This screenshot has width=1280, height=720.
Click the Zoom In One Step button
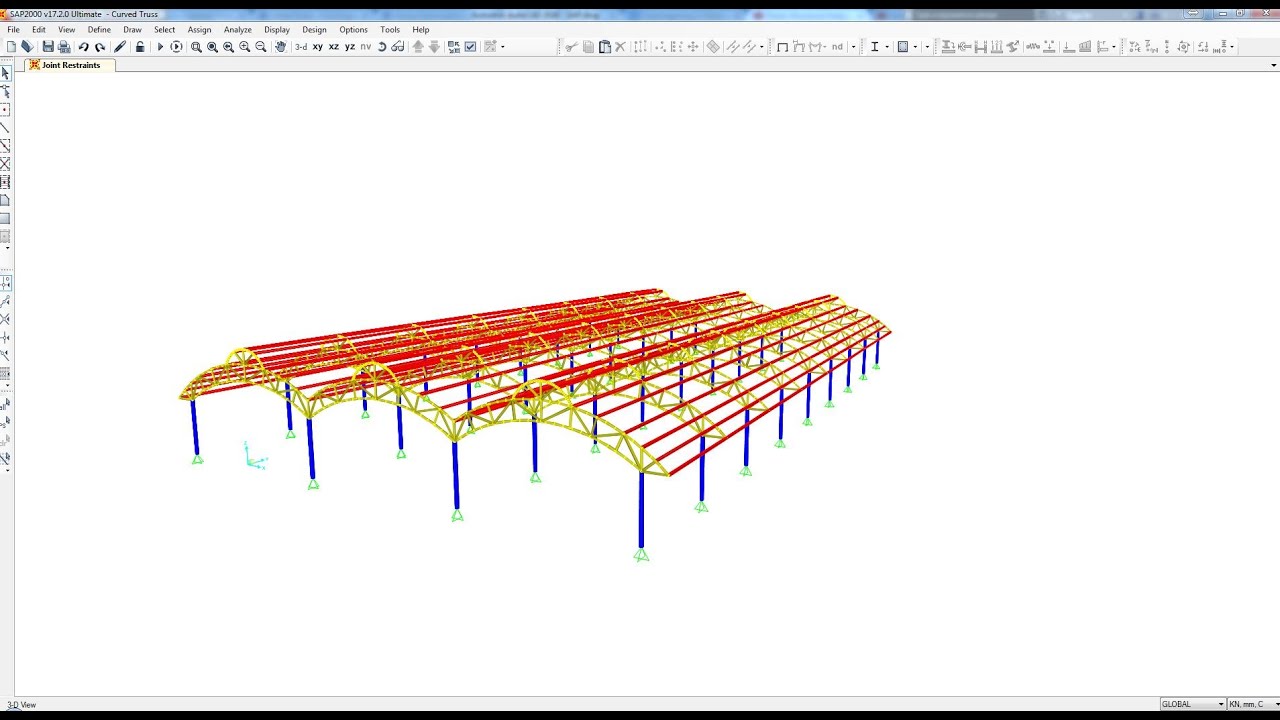click(x=245, y=46)
